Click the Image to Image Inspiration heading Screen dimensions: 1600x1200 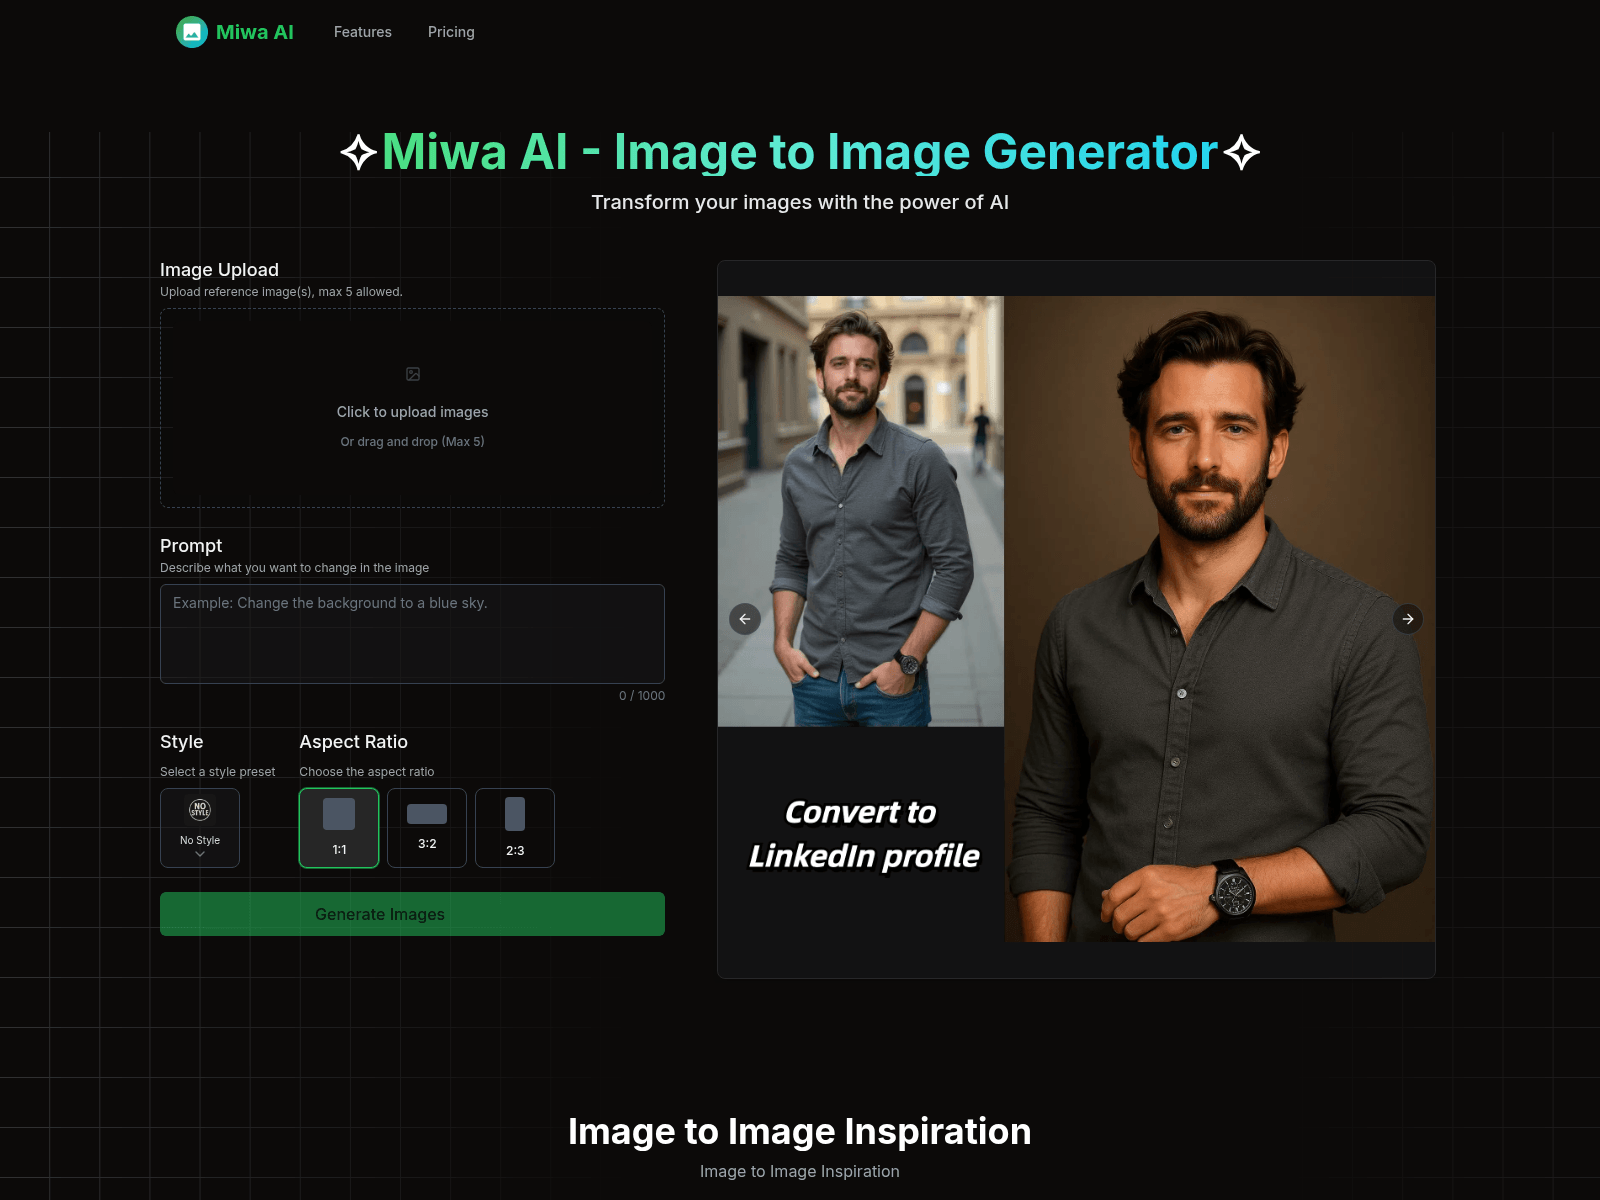click(800, 1131)
